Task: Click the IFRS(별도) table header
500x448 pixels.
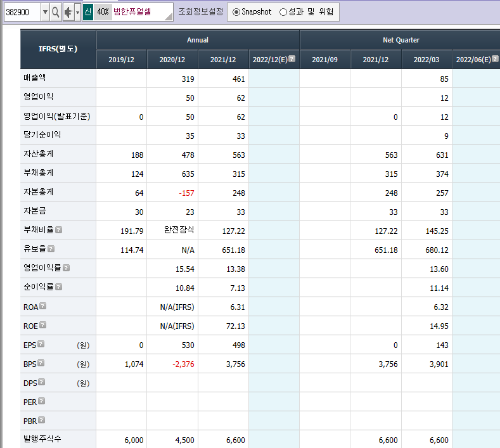Action: (x=58, y=49)
